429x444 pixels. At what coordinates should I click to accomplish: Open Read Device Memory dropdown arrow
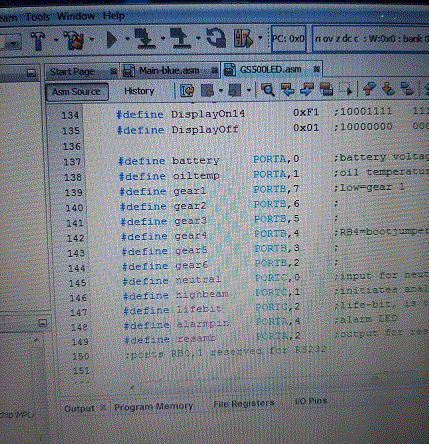(198, 38)
